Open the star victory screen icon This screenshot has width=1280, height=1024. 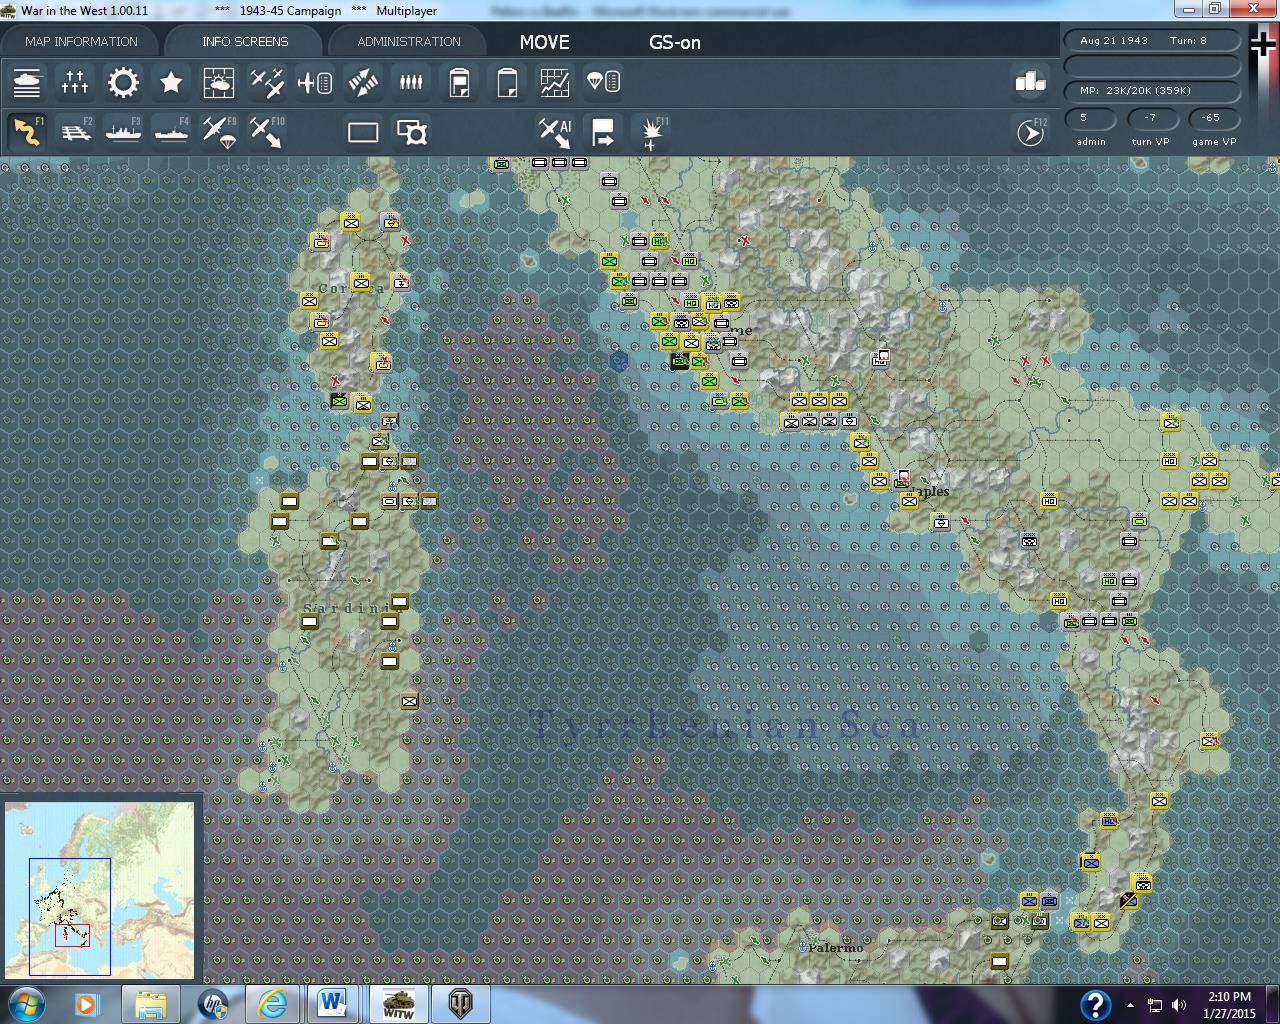pos(171,82)
